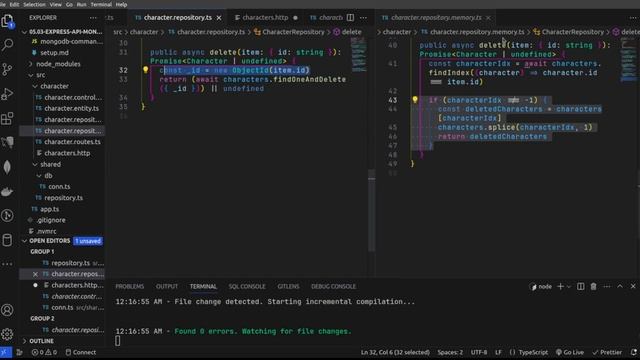Switch to the GITLENS panel tab
This screenshot has height=360, width=640.
pos(288,287)
